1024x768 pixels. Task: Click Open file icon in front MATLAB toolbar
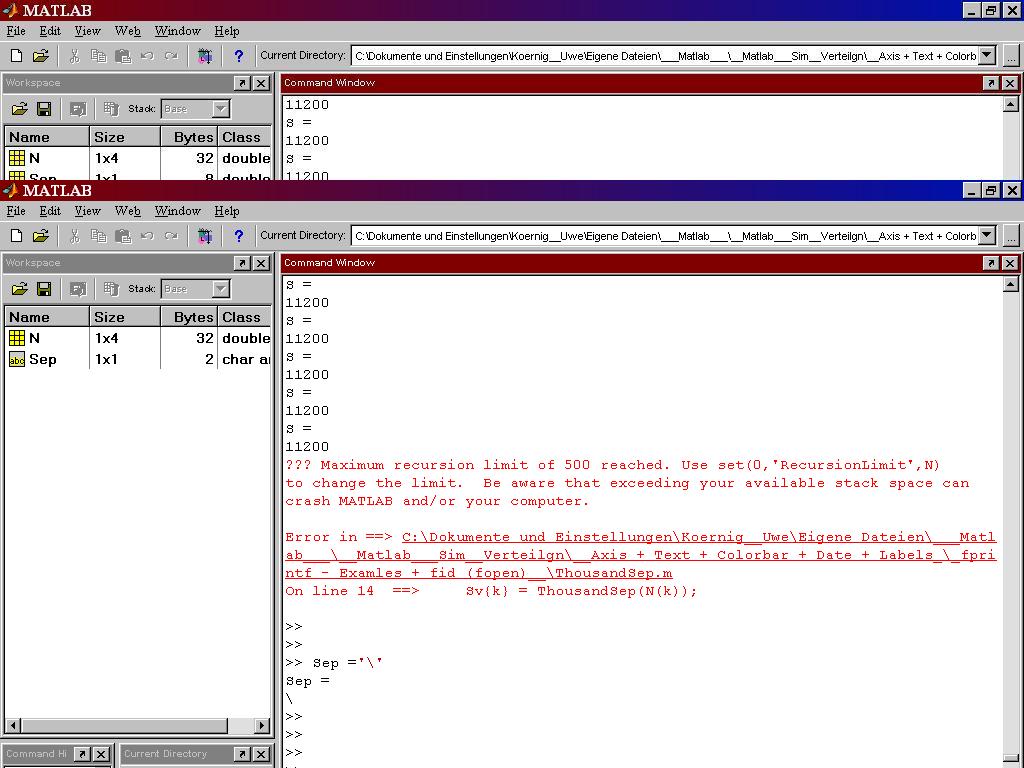[40, 236]
